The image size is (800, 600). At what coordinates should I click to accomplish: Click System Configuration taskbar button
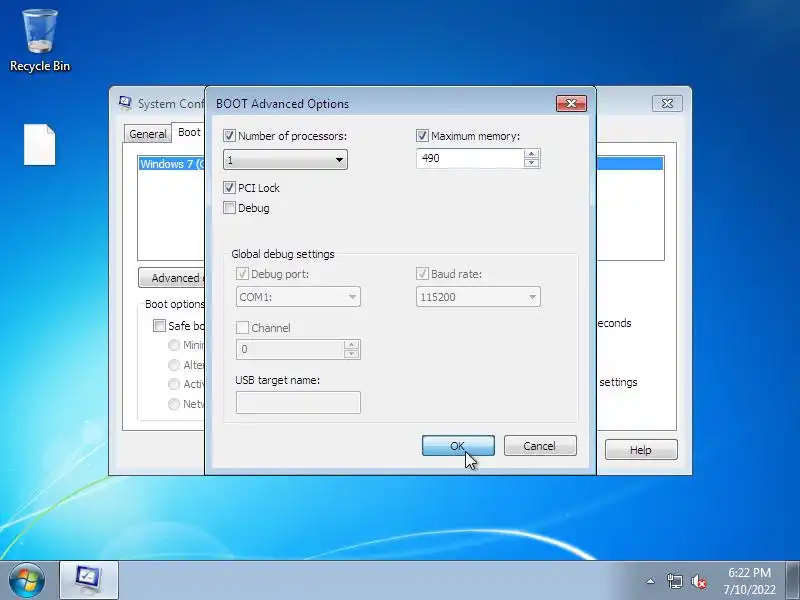click(89, 580)
